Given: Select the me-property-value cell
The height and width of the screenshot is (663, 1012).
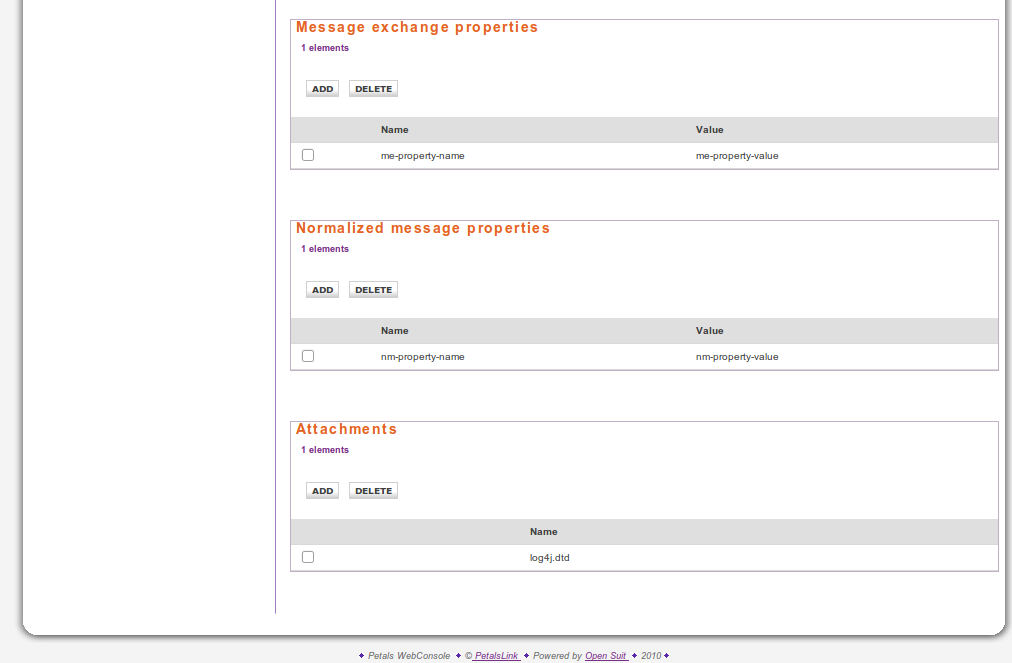Looking at the screenshot, I should pyautogui.click(x=737, y=156).
